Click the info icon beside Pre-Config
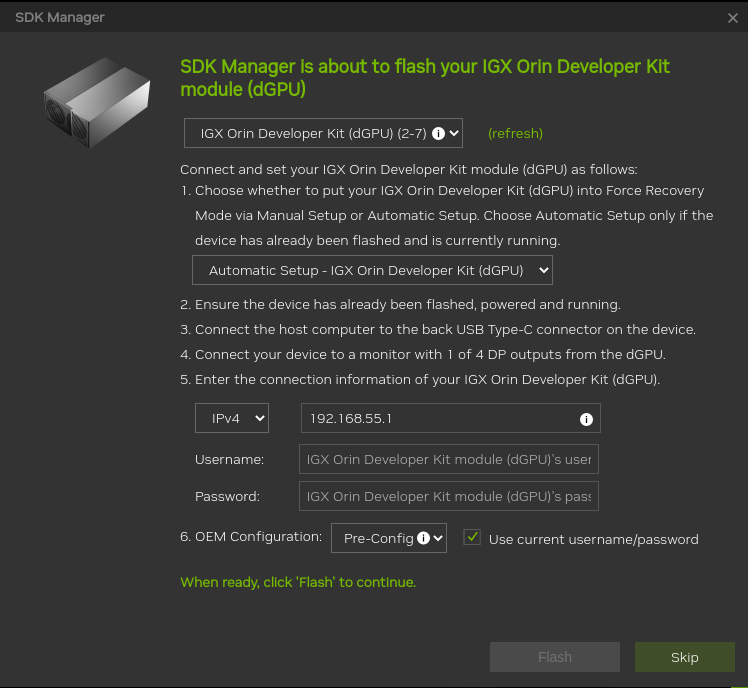 (423, 538)
